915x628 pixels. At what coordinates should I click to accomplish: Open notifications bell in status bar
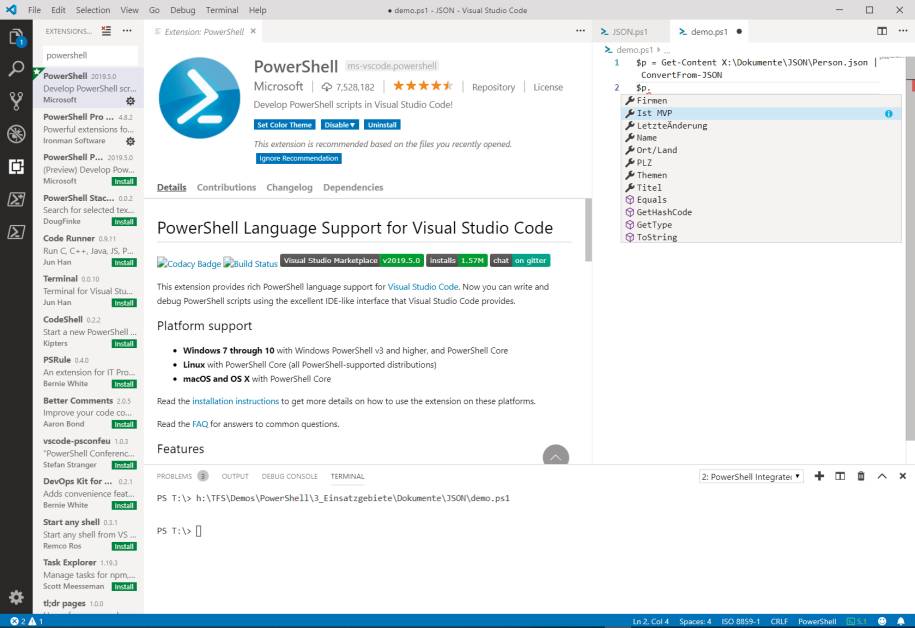coord(901,622)
